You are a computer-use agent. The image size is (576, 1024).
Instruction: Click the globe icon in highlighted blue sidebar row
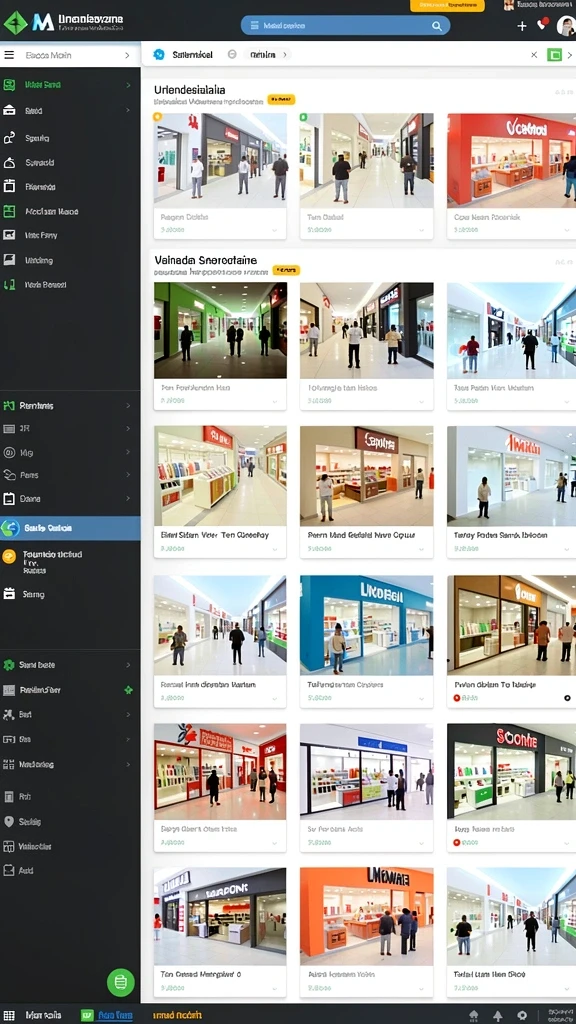pyautogui.click(x=10, y=528)
